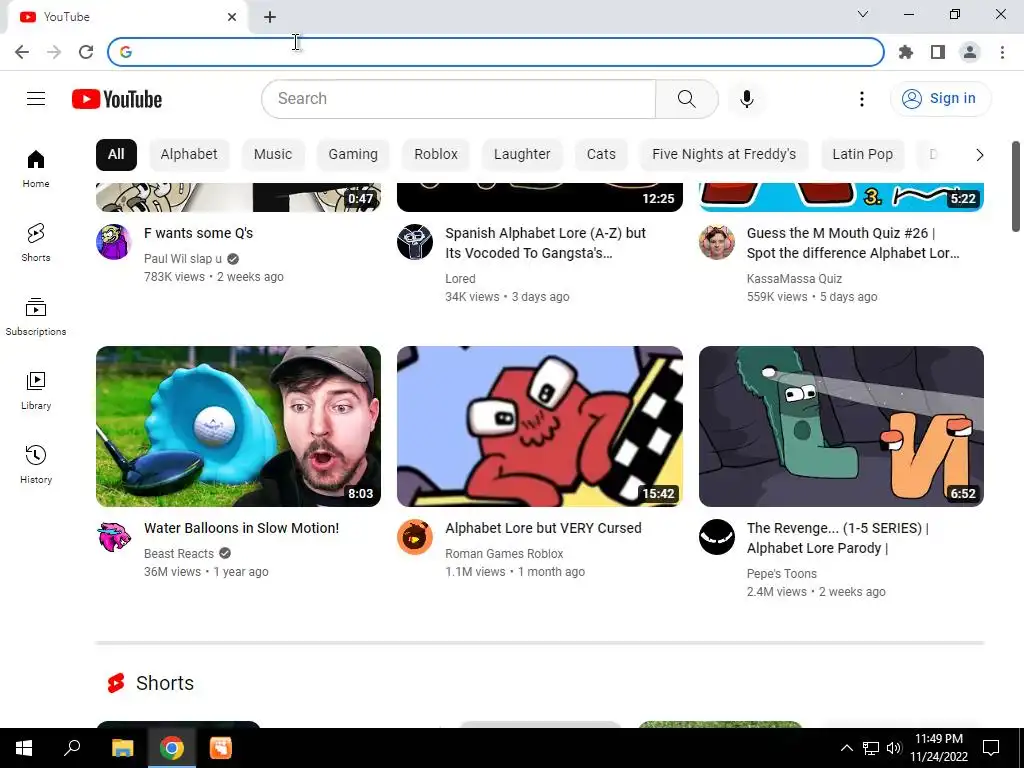Open Chrome extensions puzzle icon

(906, 52)
